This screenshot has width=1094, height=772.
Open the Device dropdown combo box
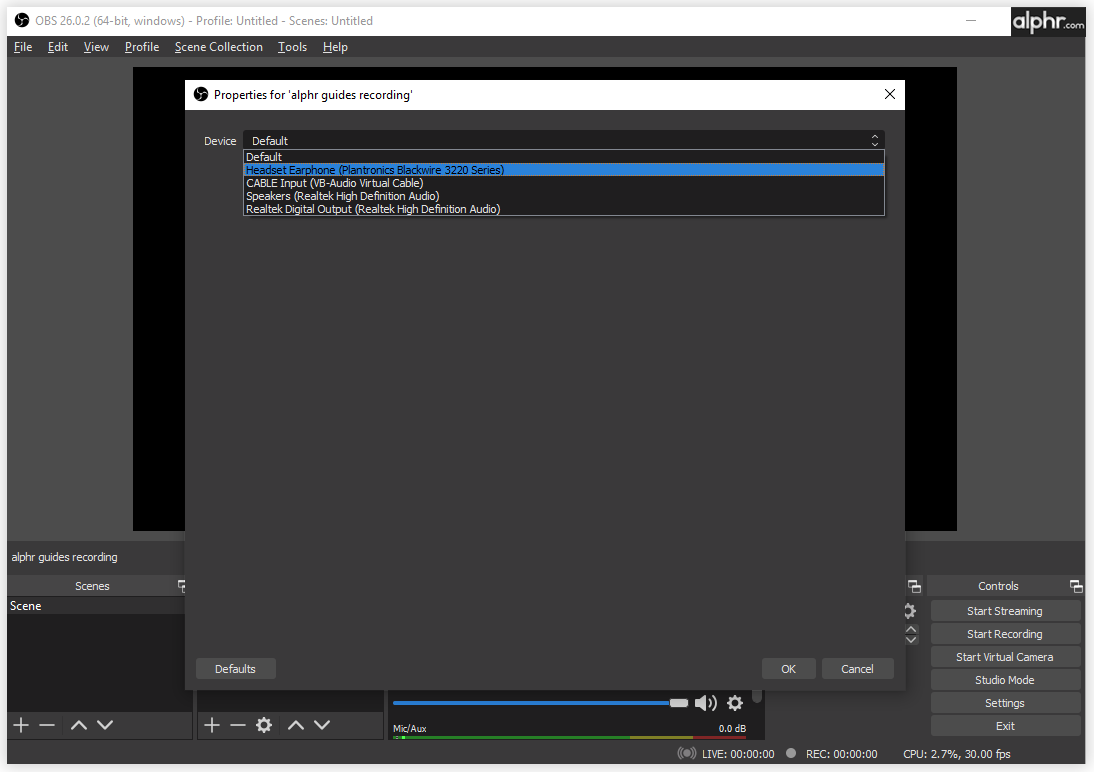564,140
